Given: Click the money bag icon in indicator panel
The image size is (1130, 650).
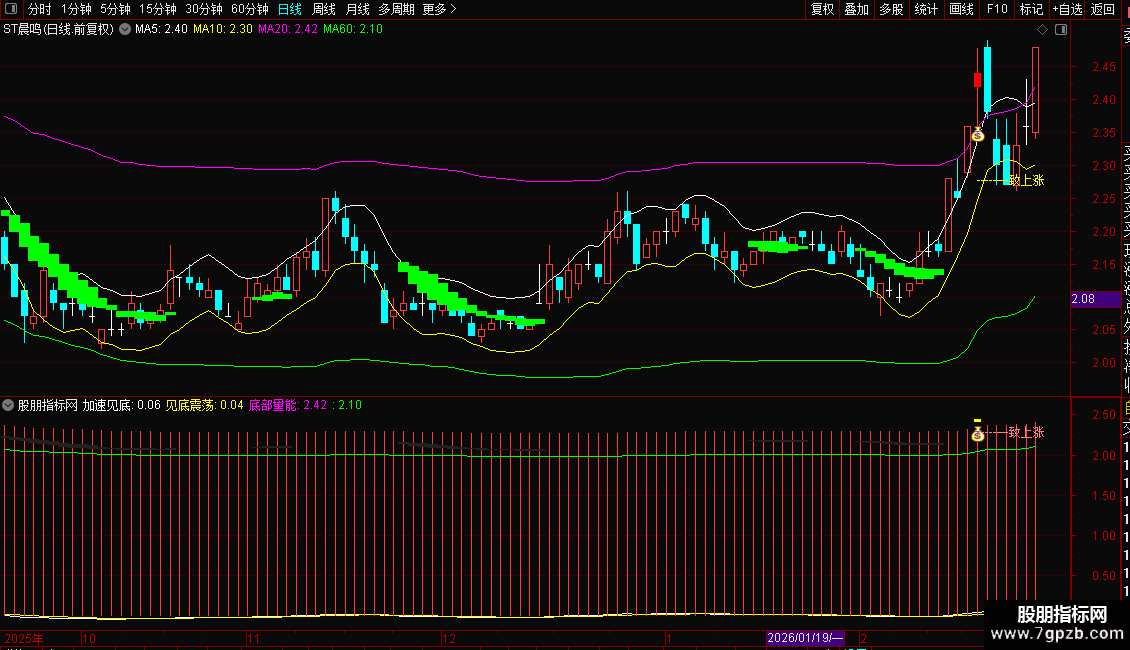Looking at the screenshot, I should pyautogui.click(x=978, y=434).
